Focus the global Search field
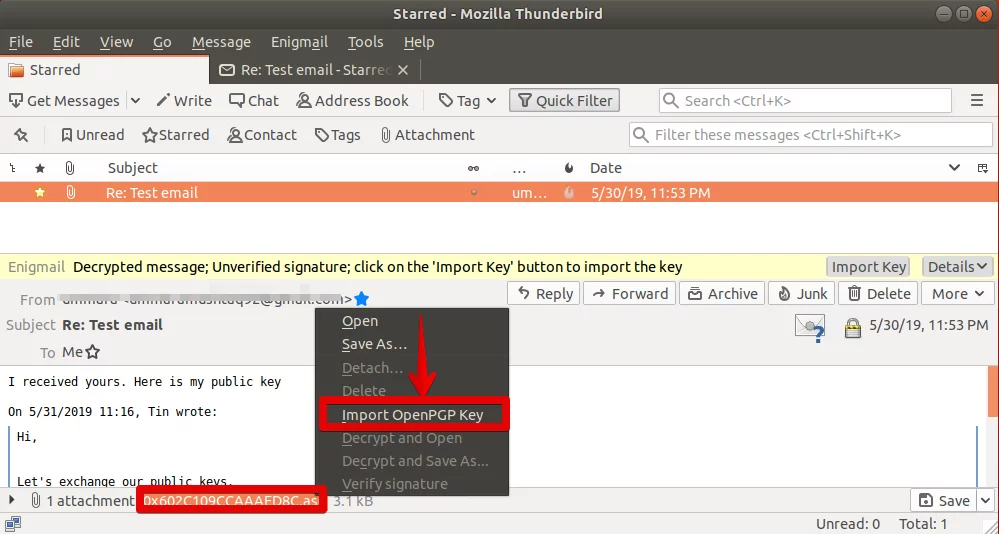 [805, 101]
